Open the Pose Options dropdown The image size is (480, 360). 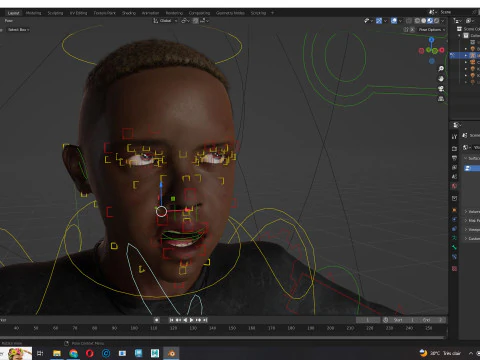431,30
